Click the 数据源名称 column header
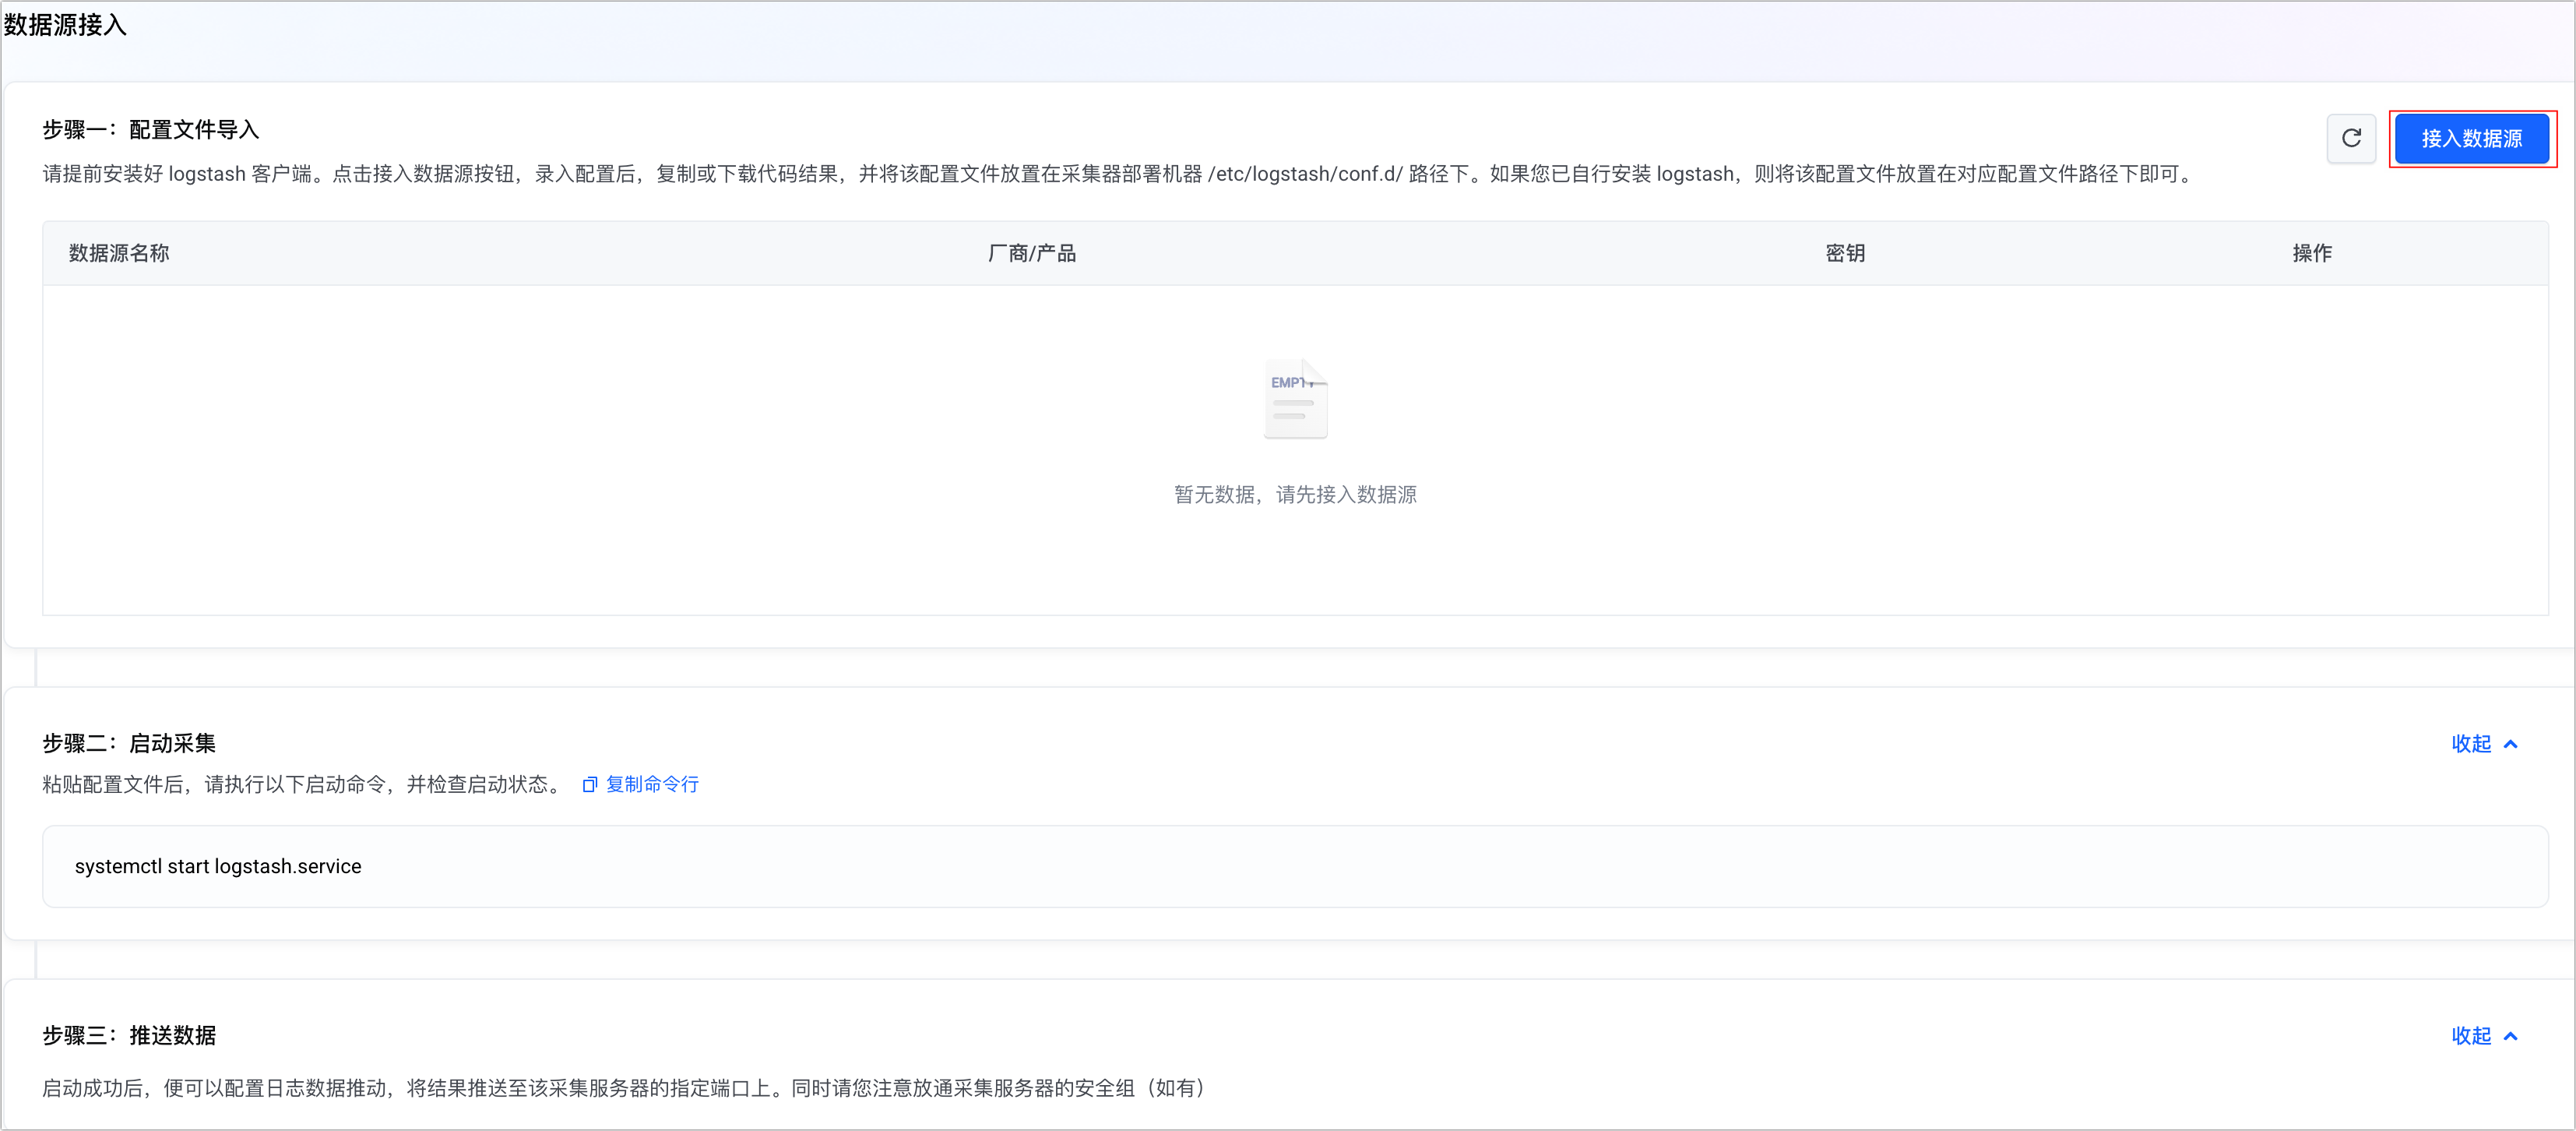 (x=119, y=253)
